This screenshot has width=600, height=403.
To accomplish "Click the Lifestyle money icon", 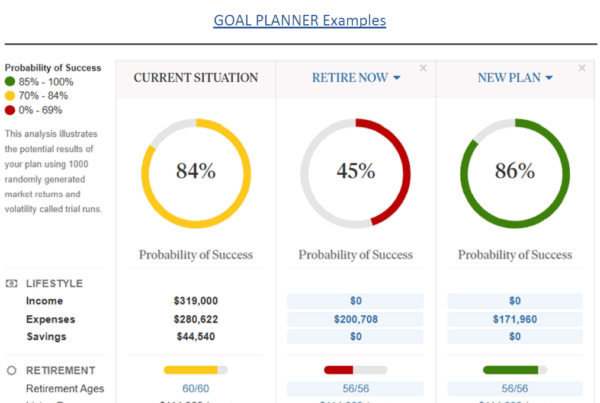I will click(11, 283).
